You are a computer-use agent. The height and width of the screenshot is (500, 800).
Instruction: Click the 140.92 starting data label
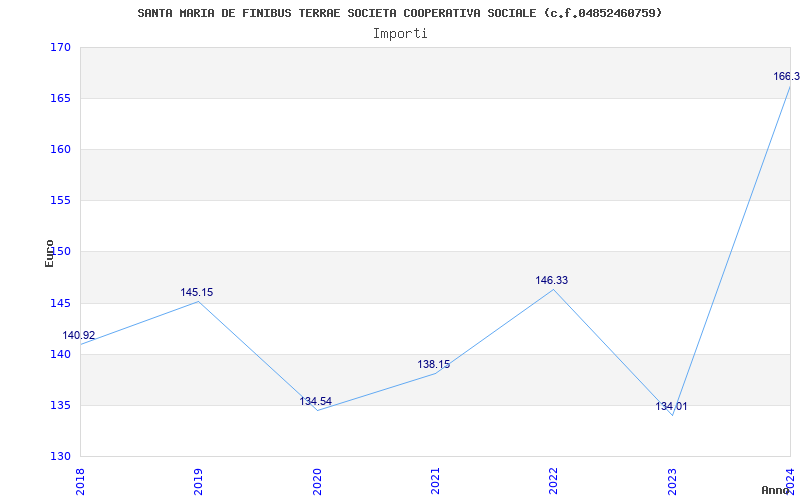[x=79, y=336]
